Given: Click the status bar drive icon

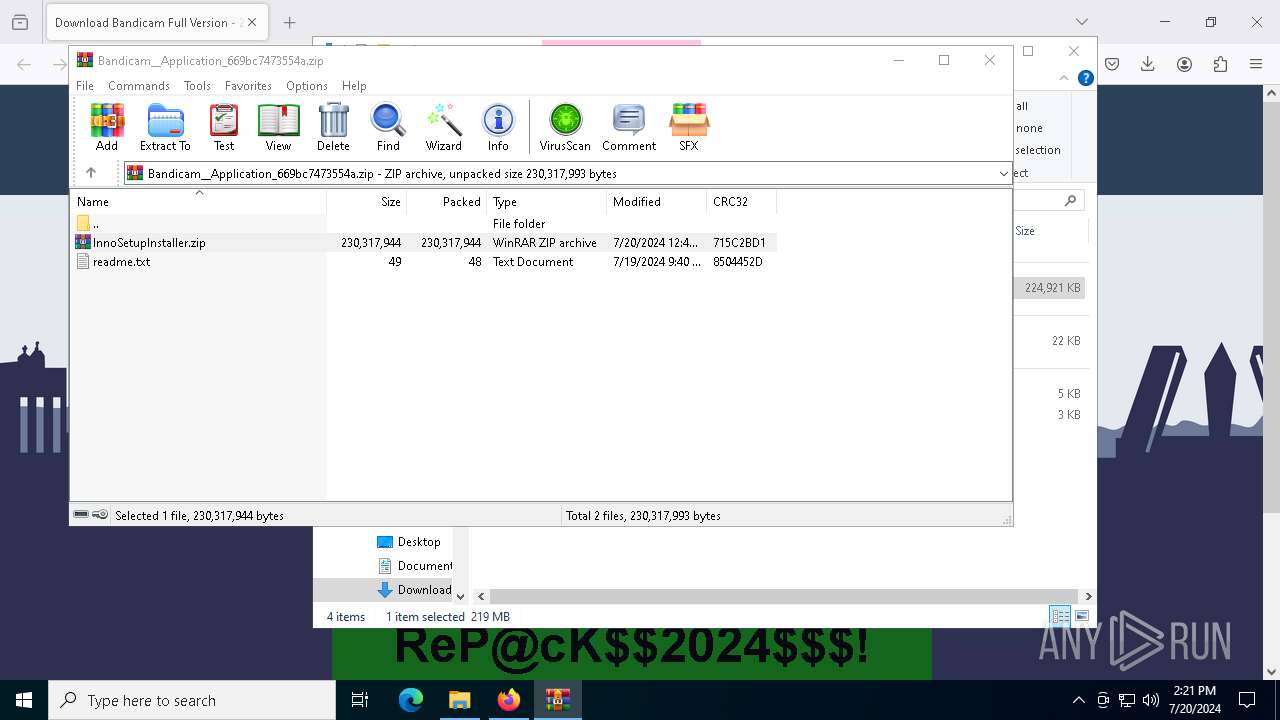Looking at the screenshot, I should click(81, 515).
